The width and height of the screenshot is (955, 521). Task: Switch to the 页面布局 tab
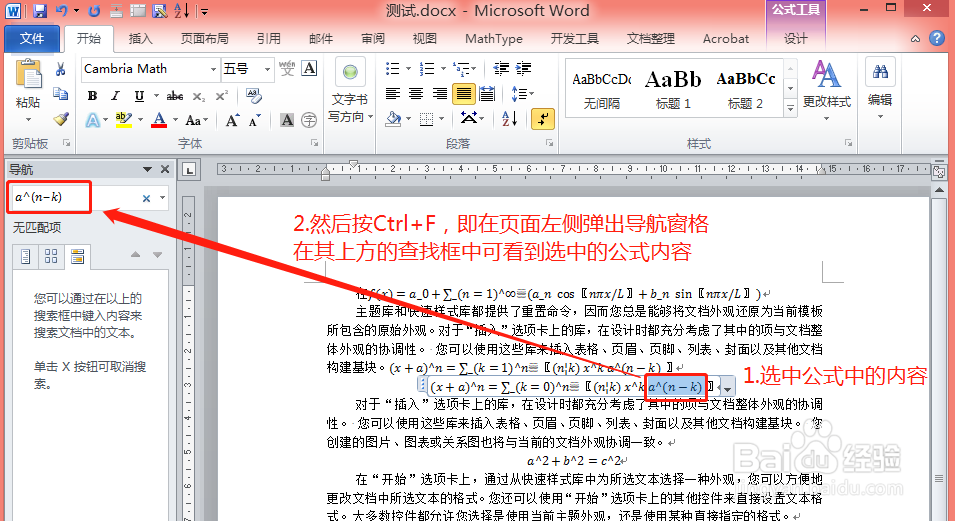pos(205,38)
